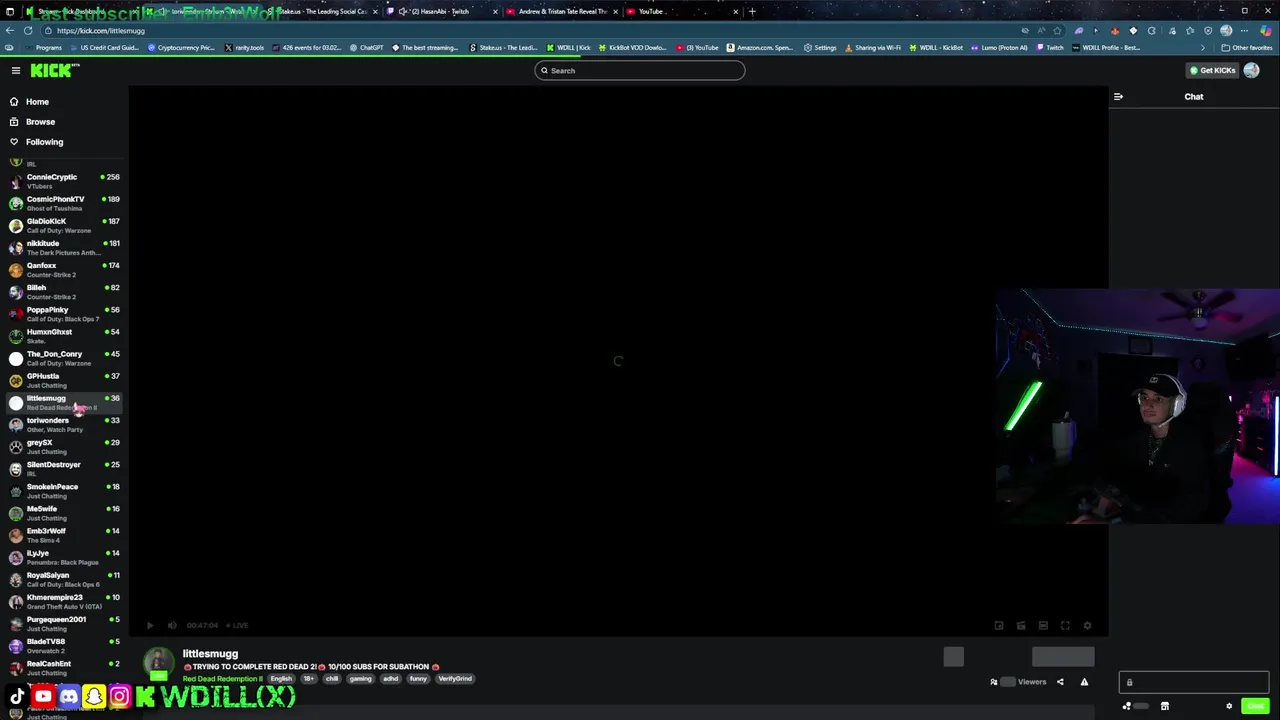Toggle theater mode icon
This screenshot has height=720, width=1280.
tap(1043, 625)
